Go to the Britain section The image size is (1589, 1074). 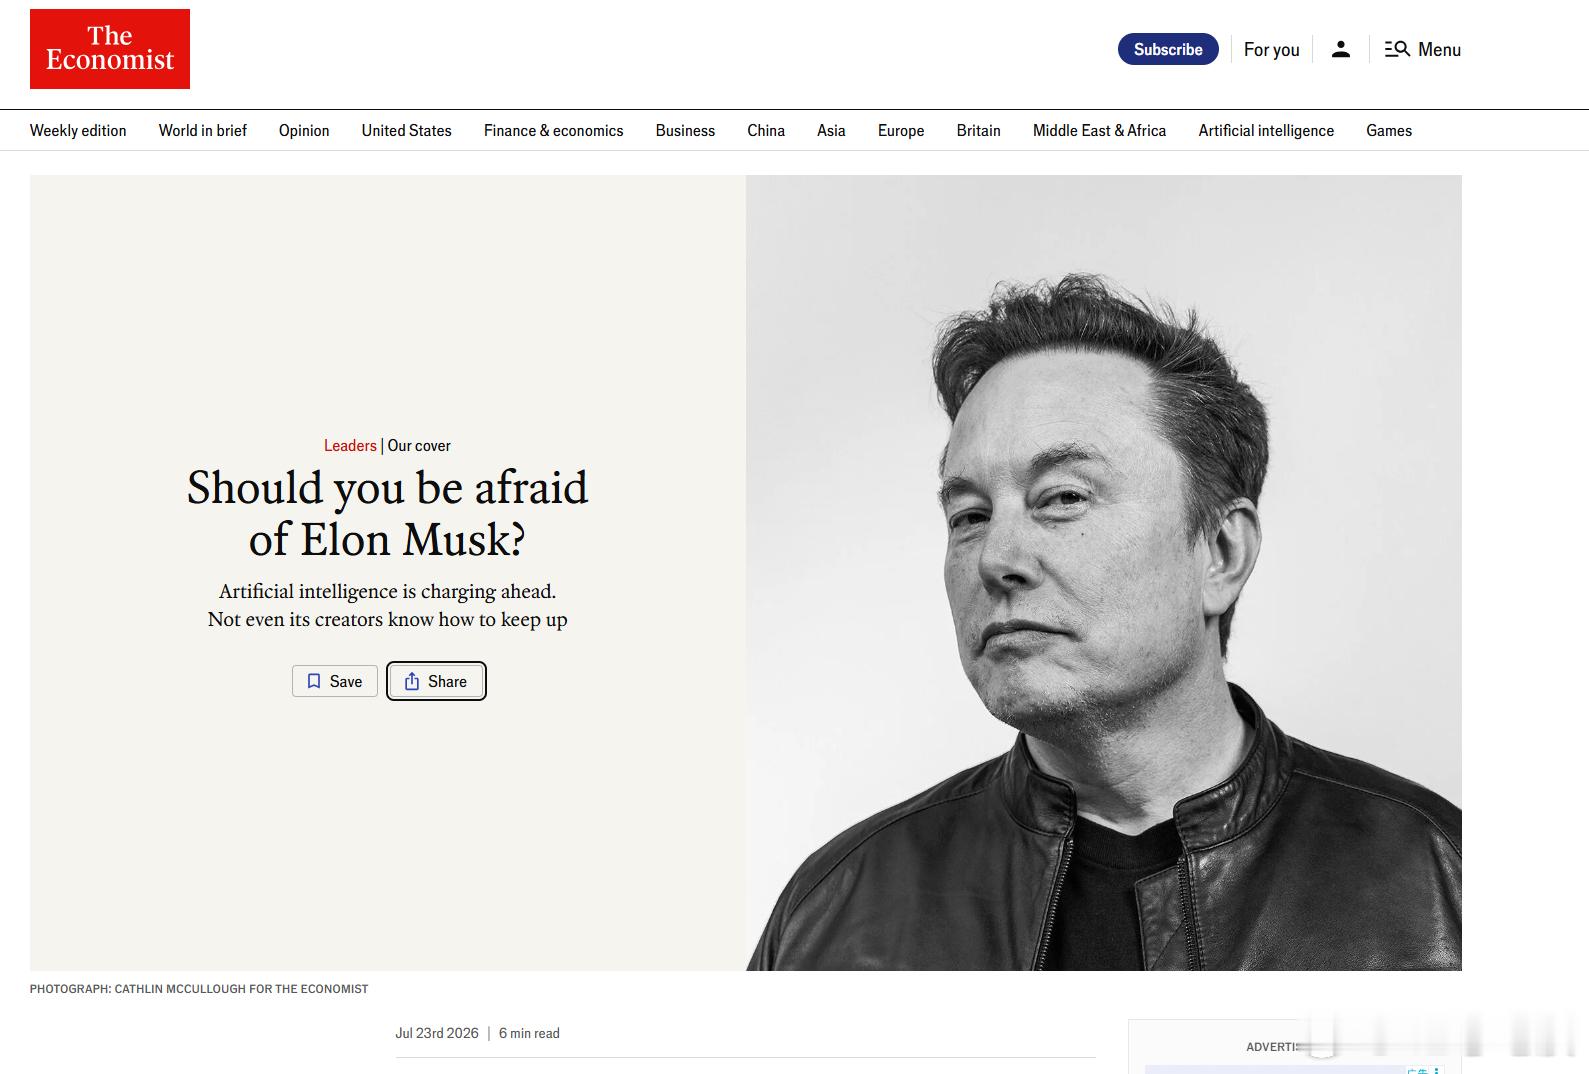[979, 130]
